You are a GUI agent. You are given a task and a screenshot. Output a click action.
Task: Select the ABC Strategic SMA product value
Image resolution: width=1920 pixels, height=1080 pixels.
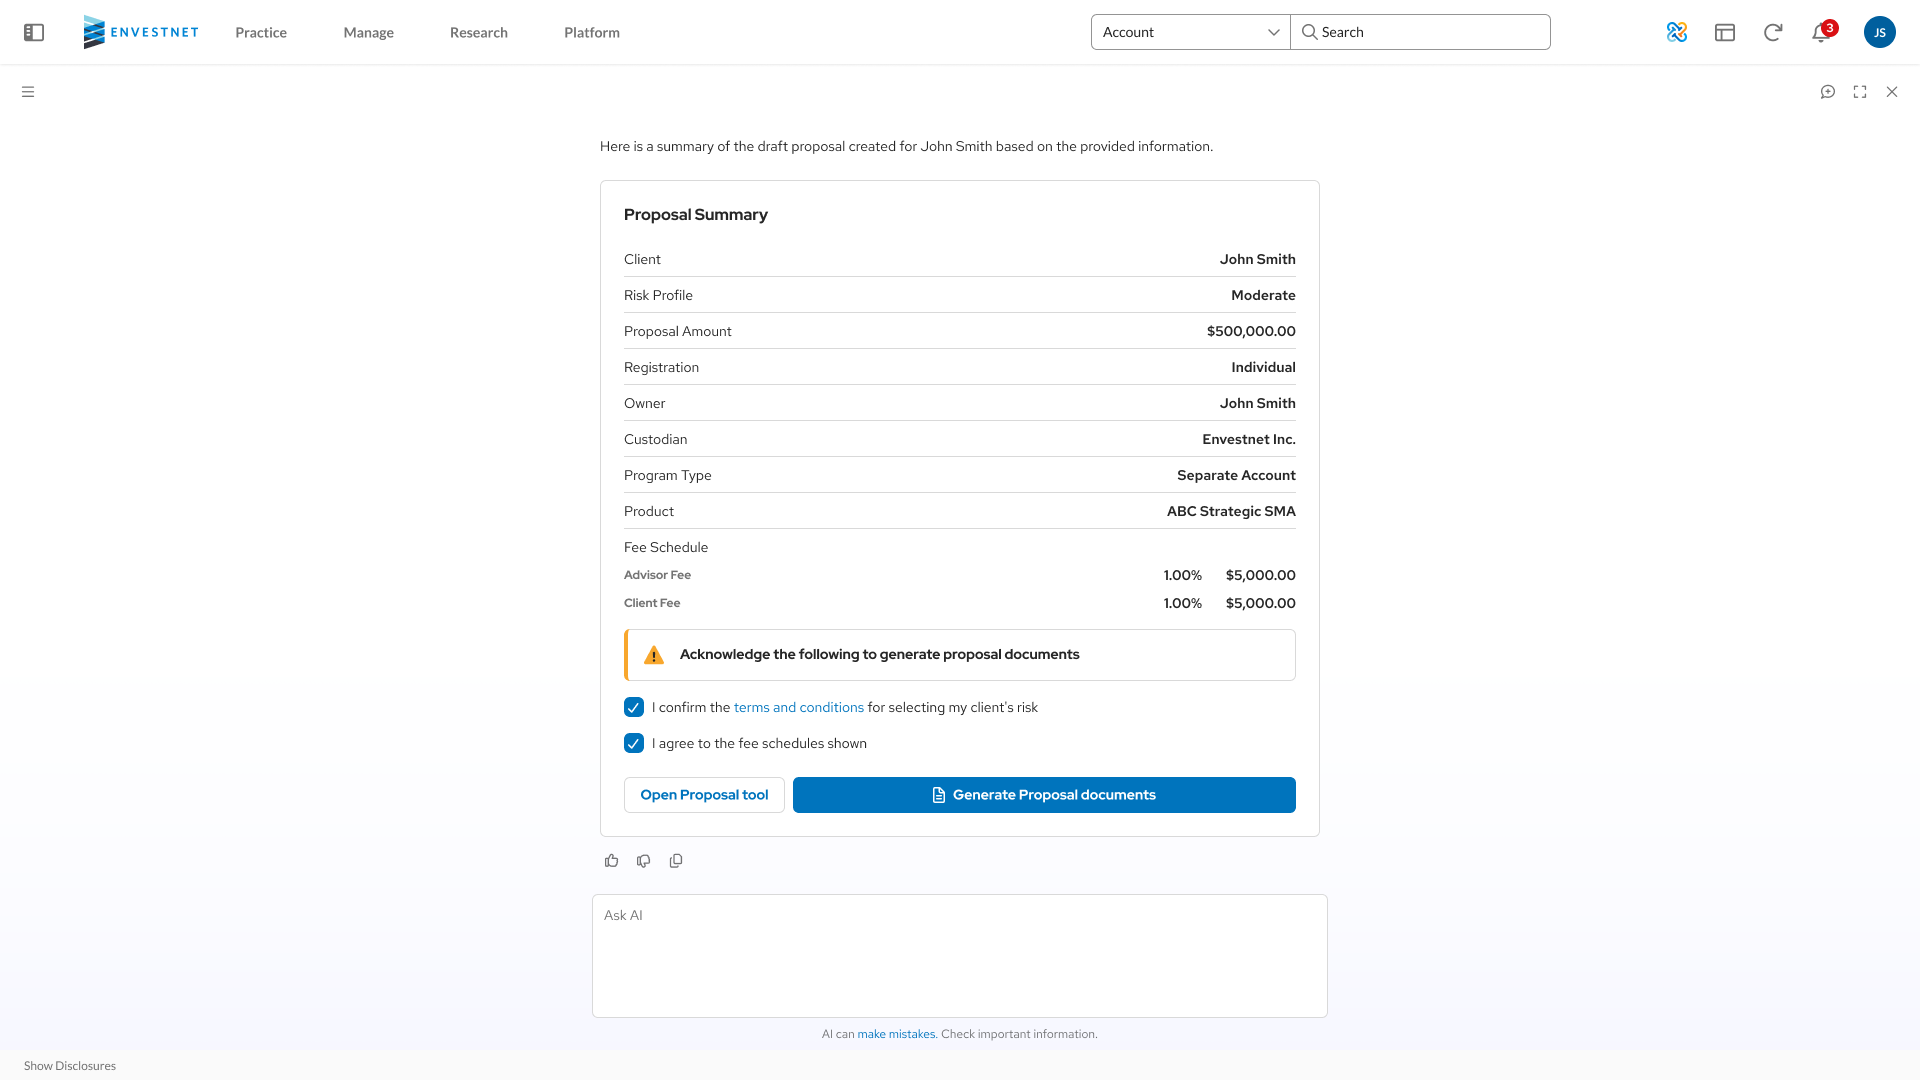(1231, 511)
